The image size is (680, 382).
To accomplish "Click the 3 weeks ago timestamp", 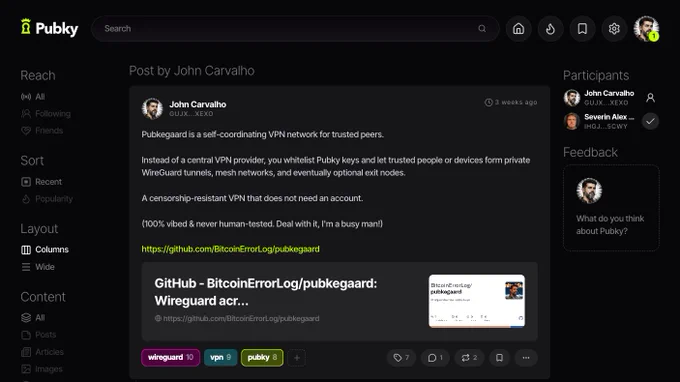I will [x=511, y=102].
